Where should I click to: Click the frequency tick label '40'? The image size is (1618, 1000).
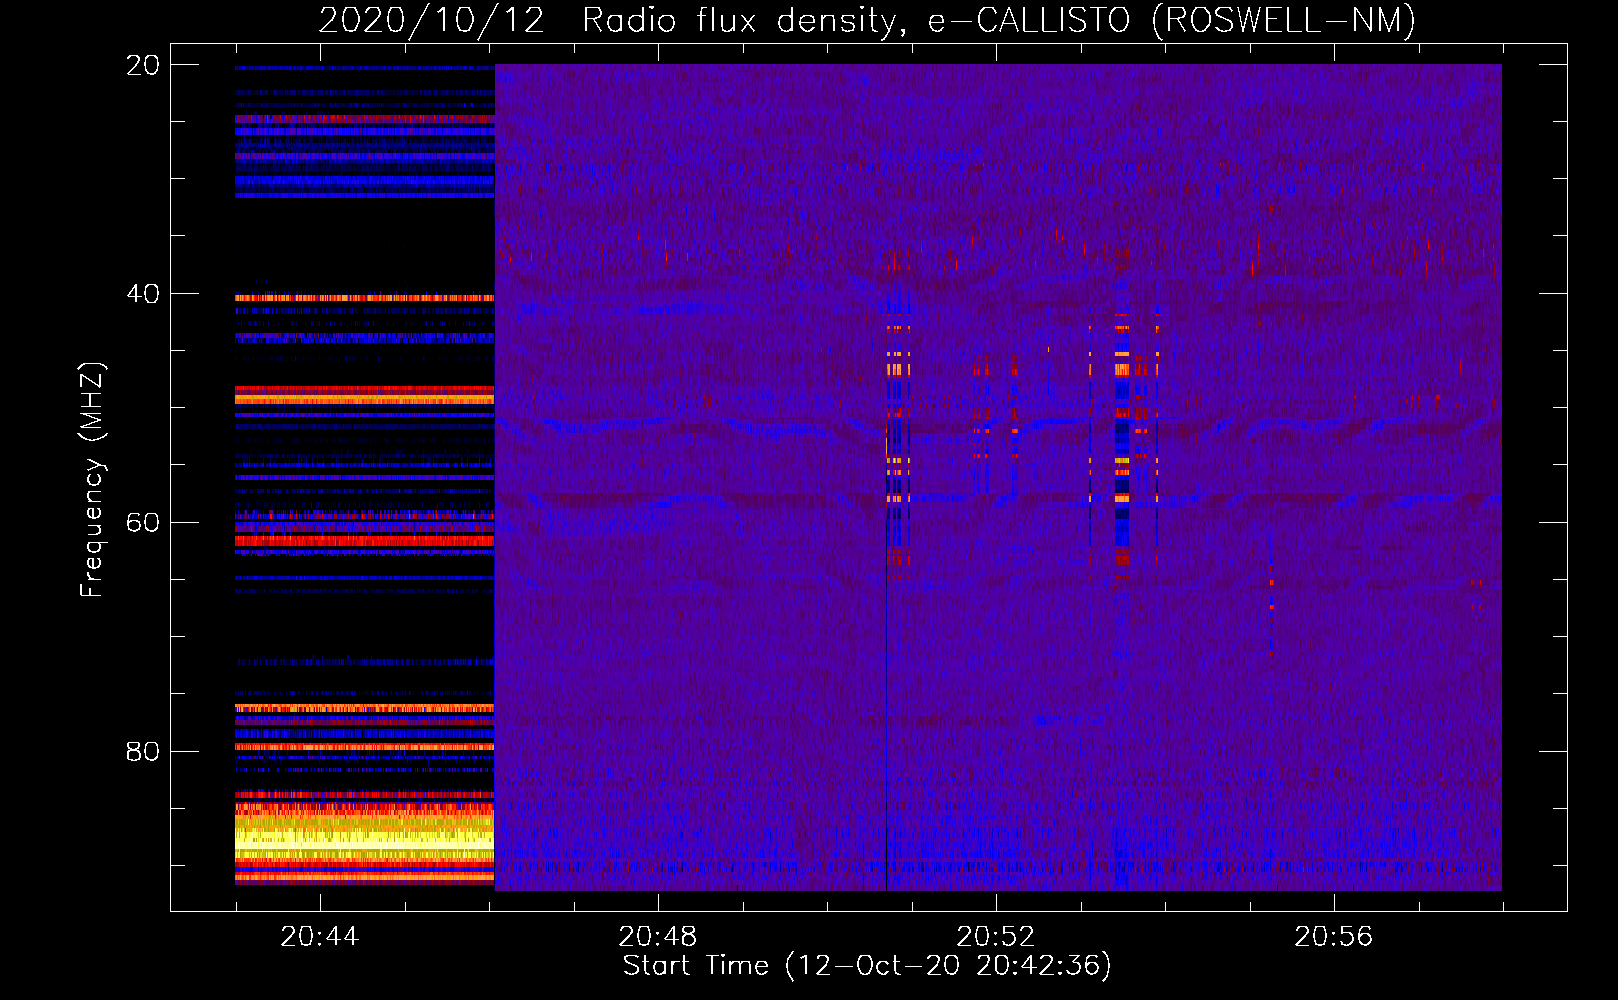click(x=143, y=294)
